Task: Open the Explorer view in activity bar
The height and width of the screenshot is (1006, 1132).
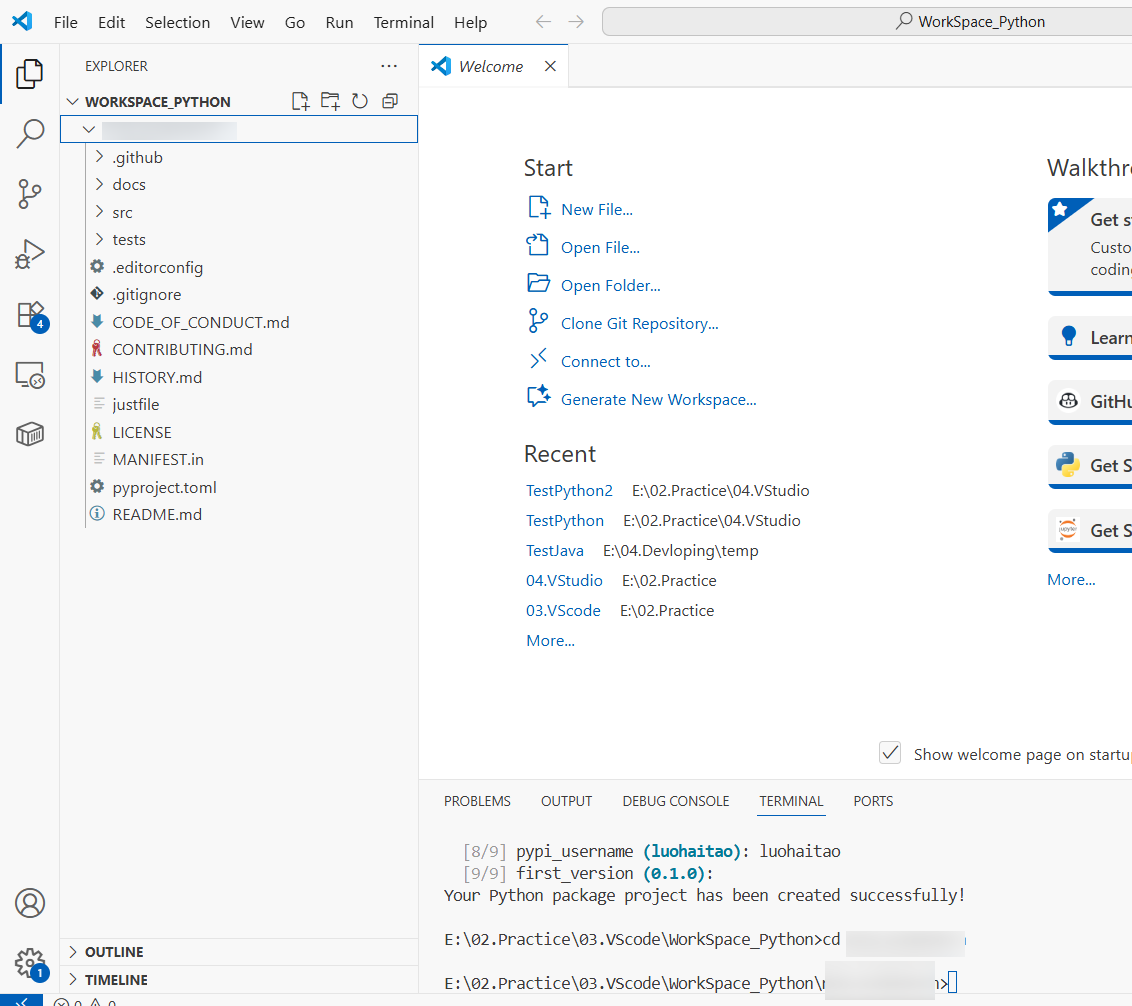Action: tap(30, 74)
